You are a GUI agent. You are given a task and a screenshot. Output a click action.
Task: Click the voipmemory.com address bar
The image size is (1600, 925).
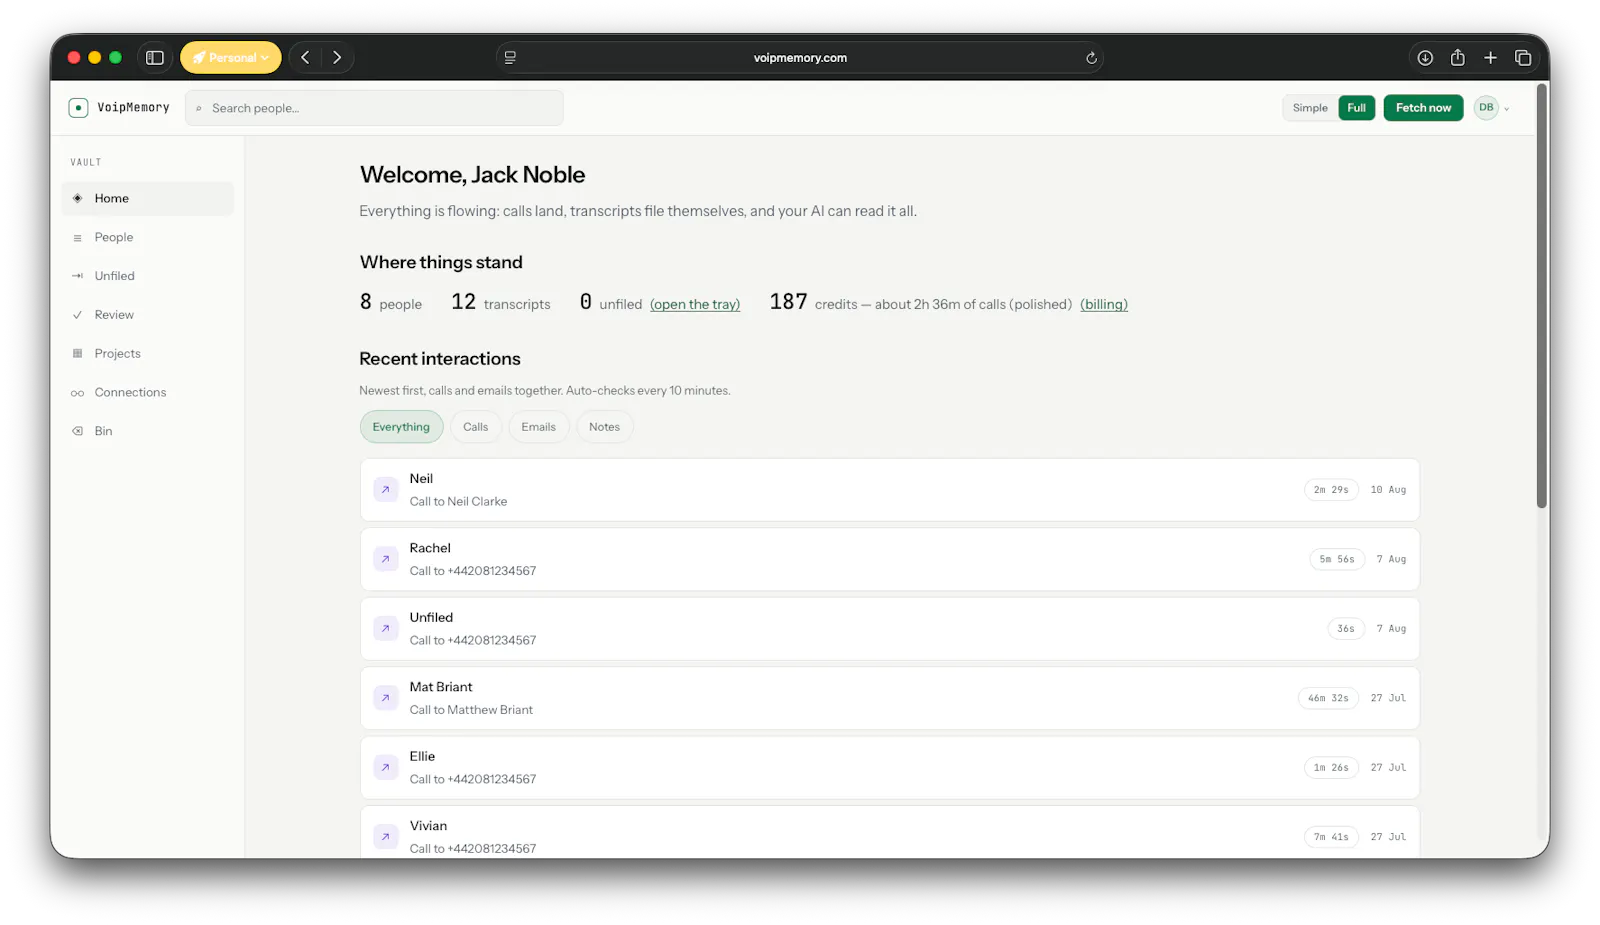800,58
